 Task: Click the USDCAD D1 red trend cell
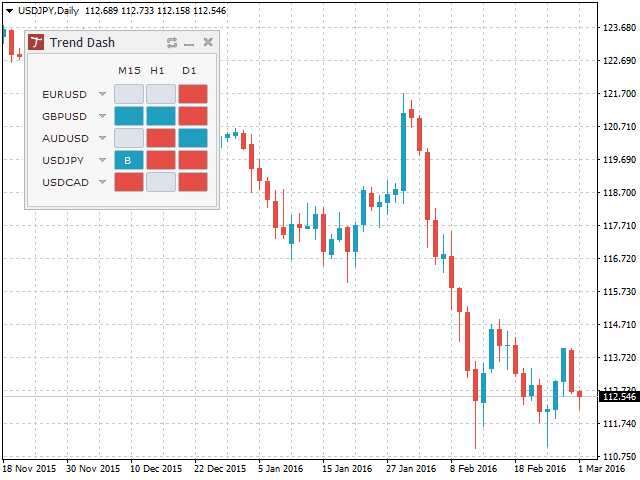click(x=193, y=182)
